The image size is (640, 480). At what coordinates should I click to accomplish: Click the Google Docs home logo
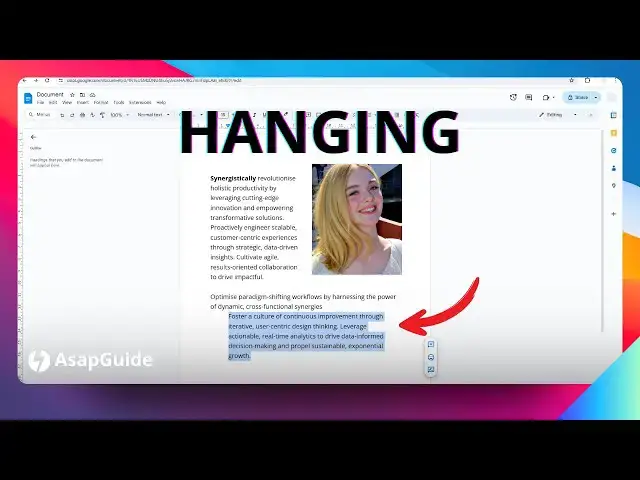click(28, 98)
